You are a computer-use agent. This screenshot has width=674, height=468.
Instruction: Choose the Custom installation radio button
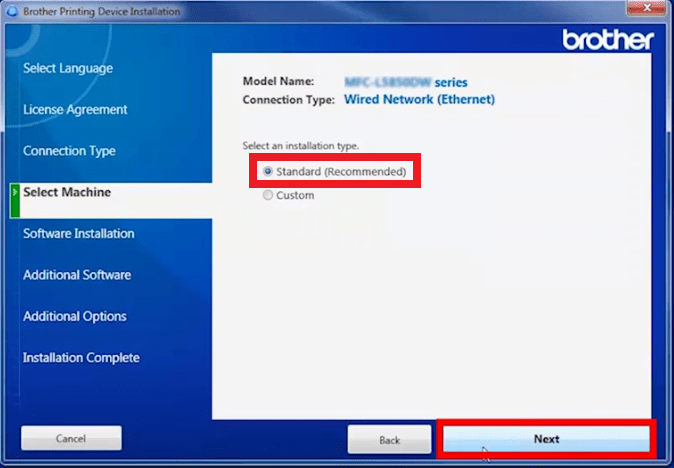pos(268,196)
